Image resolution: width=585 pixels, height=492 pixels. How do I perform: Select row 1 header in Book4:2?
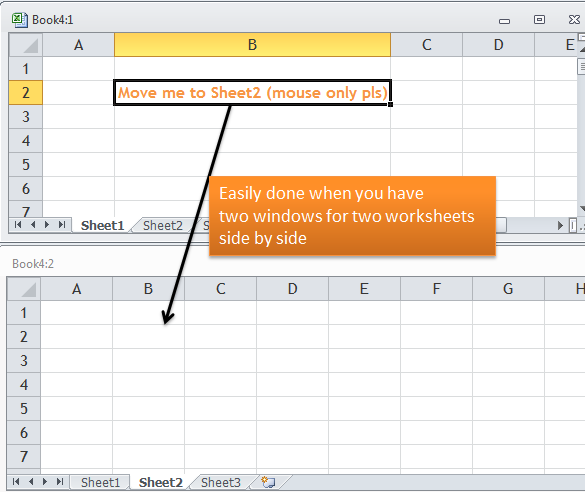24,313
